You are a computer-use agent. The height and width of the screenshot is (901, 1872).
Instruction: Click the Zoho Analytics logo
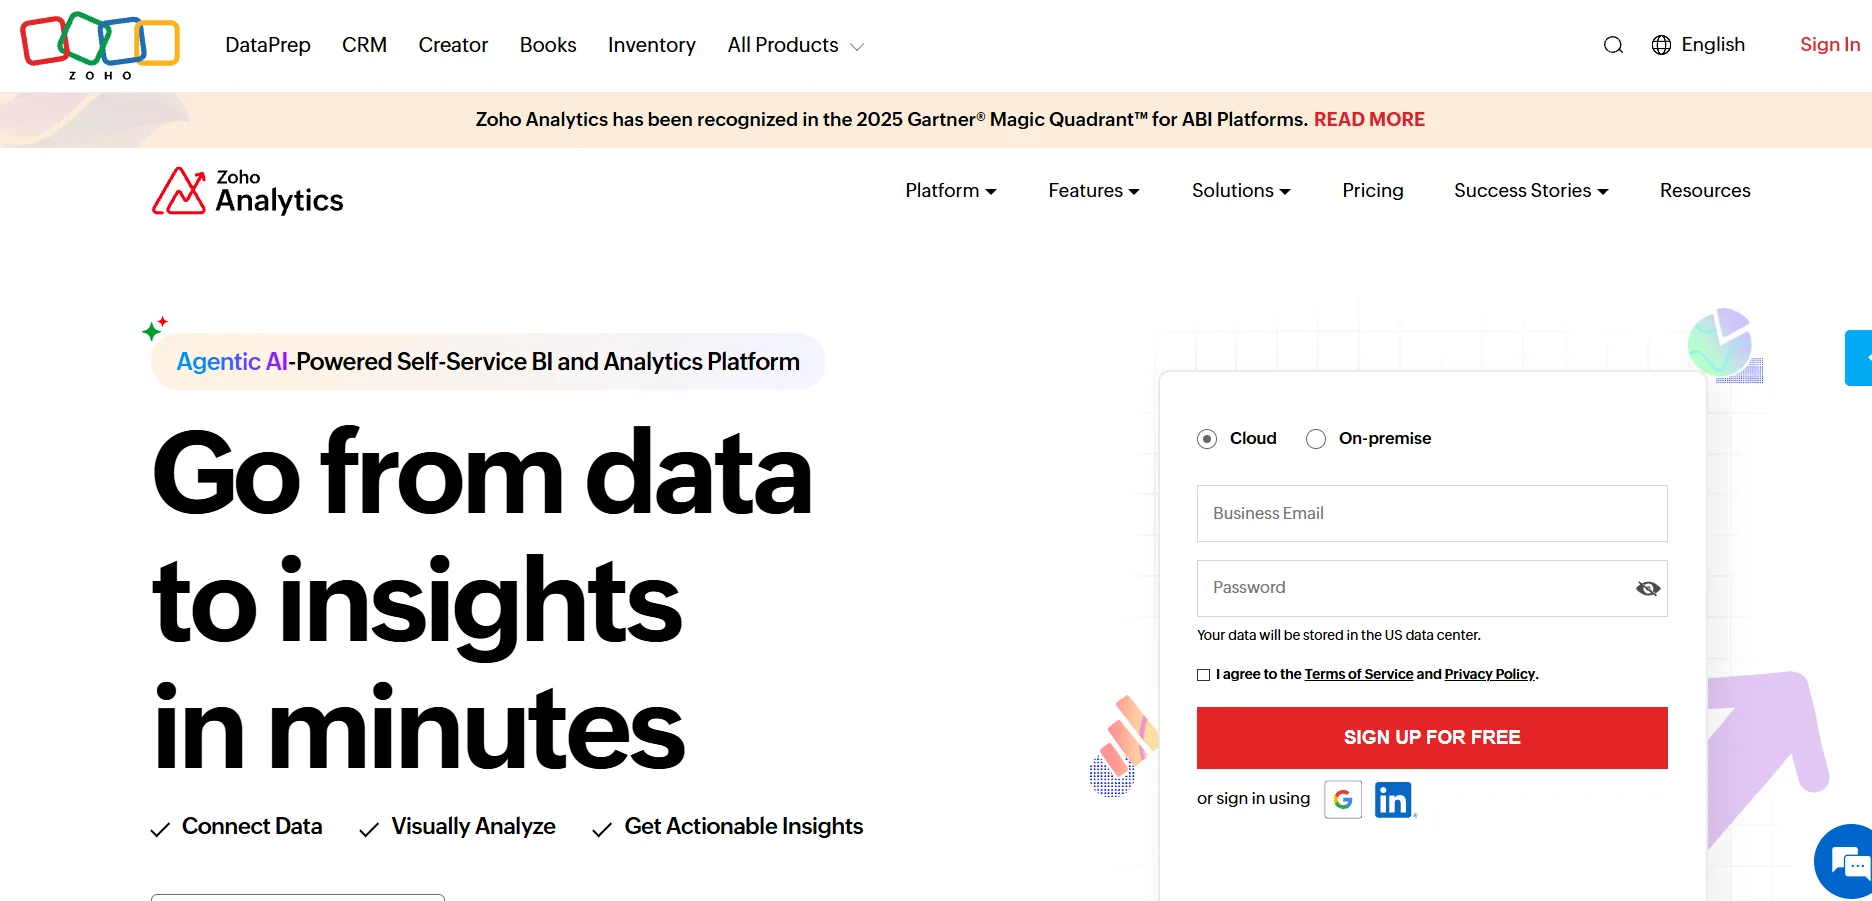coord(246,191)
